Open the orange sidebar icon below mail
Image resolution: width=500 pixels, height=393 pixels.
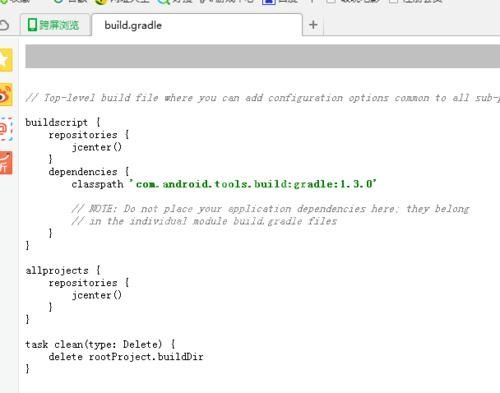tap(6, 163)
